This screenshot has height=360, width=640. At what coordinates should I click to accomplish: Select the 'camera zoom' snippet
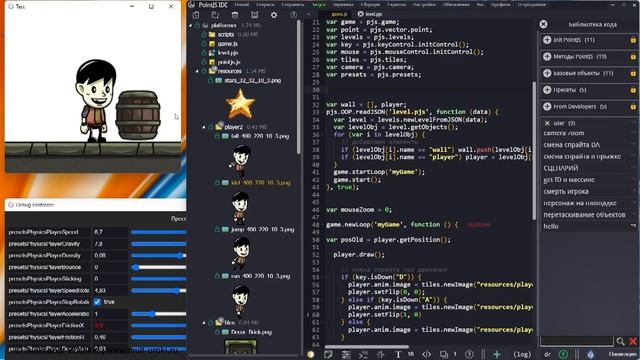point(564,133)
